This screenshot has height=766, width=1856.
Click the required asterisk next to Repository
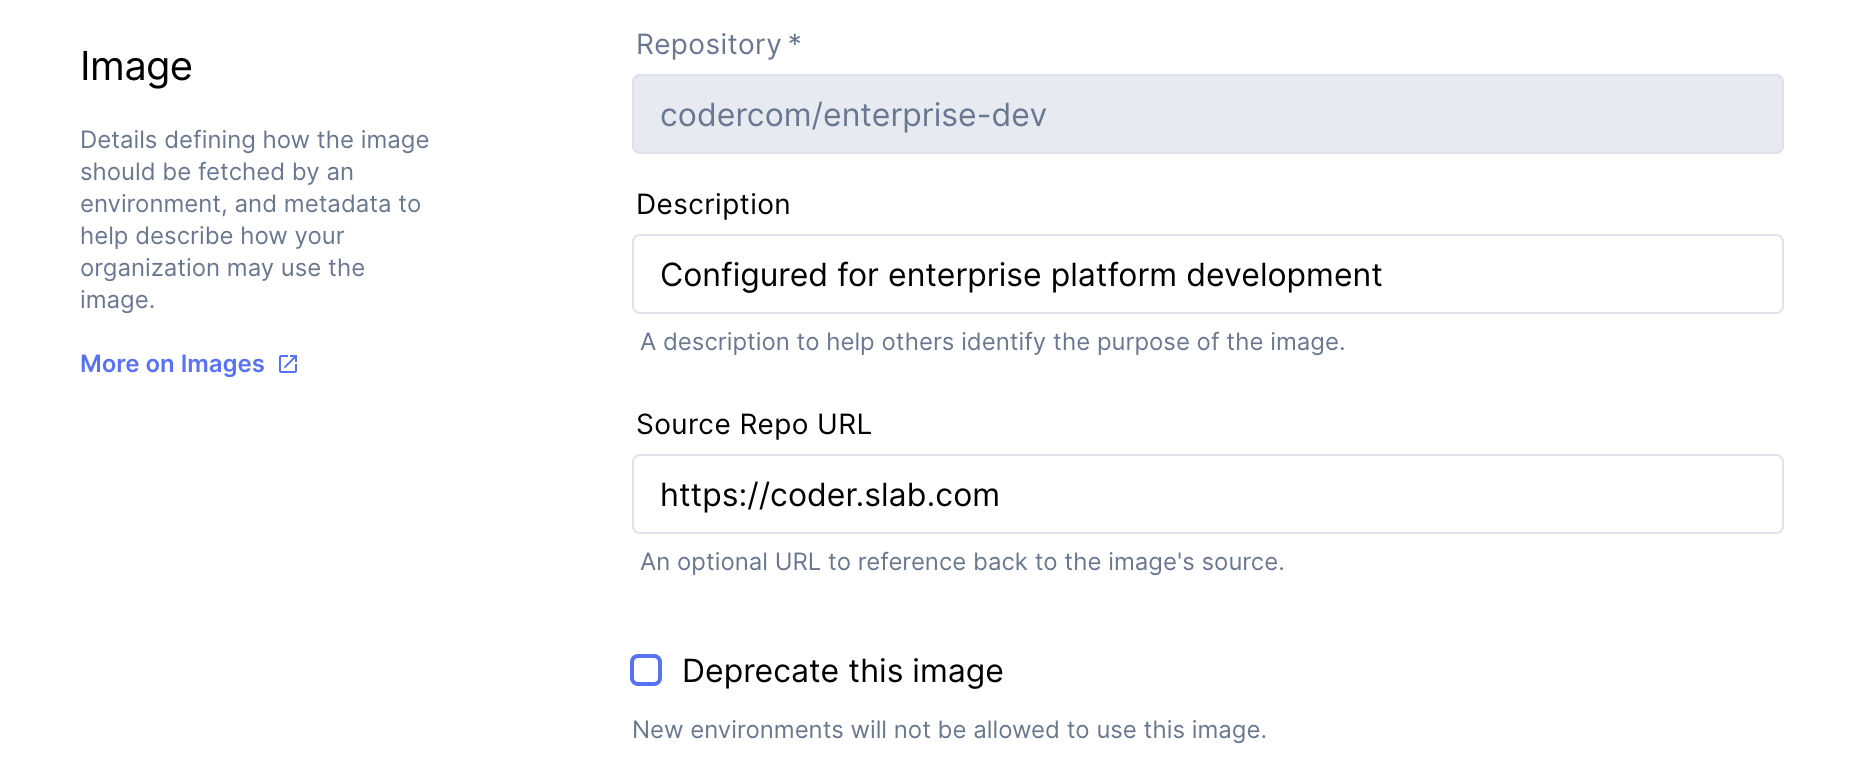[x=795, y=42]
